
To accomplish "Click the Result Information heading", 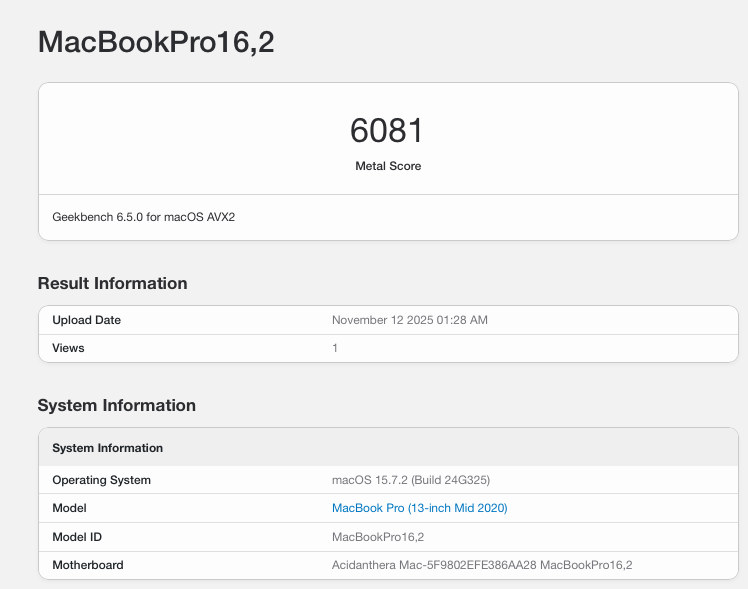I will pyautogui.click(x=113, y=283).
